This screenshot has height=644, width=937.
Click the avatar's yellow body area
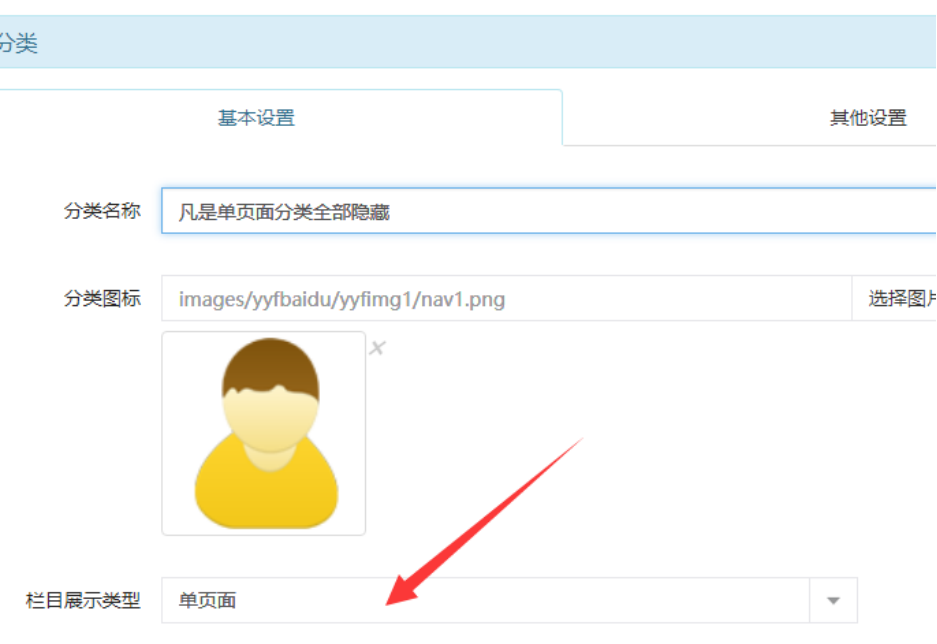(x=267, y=493)
